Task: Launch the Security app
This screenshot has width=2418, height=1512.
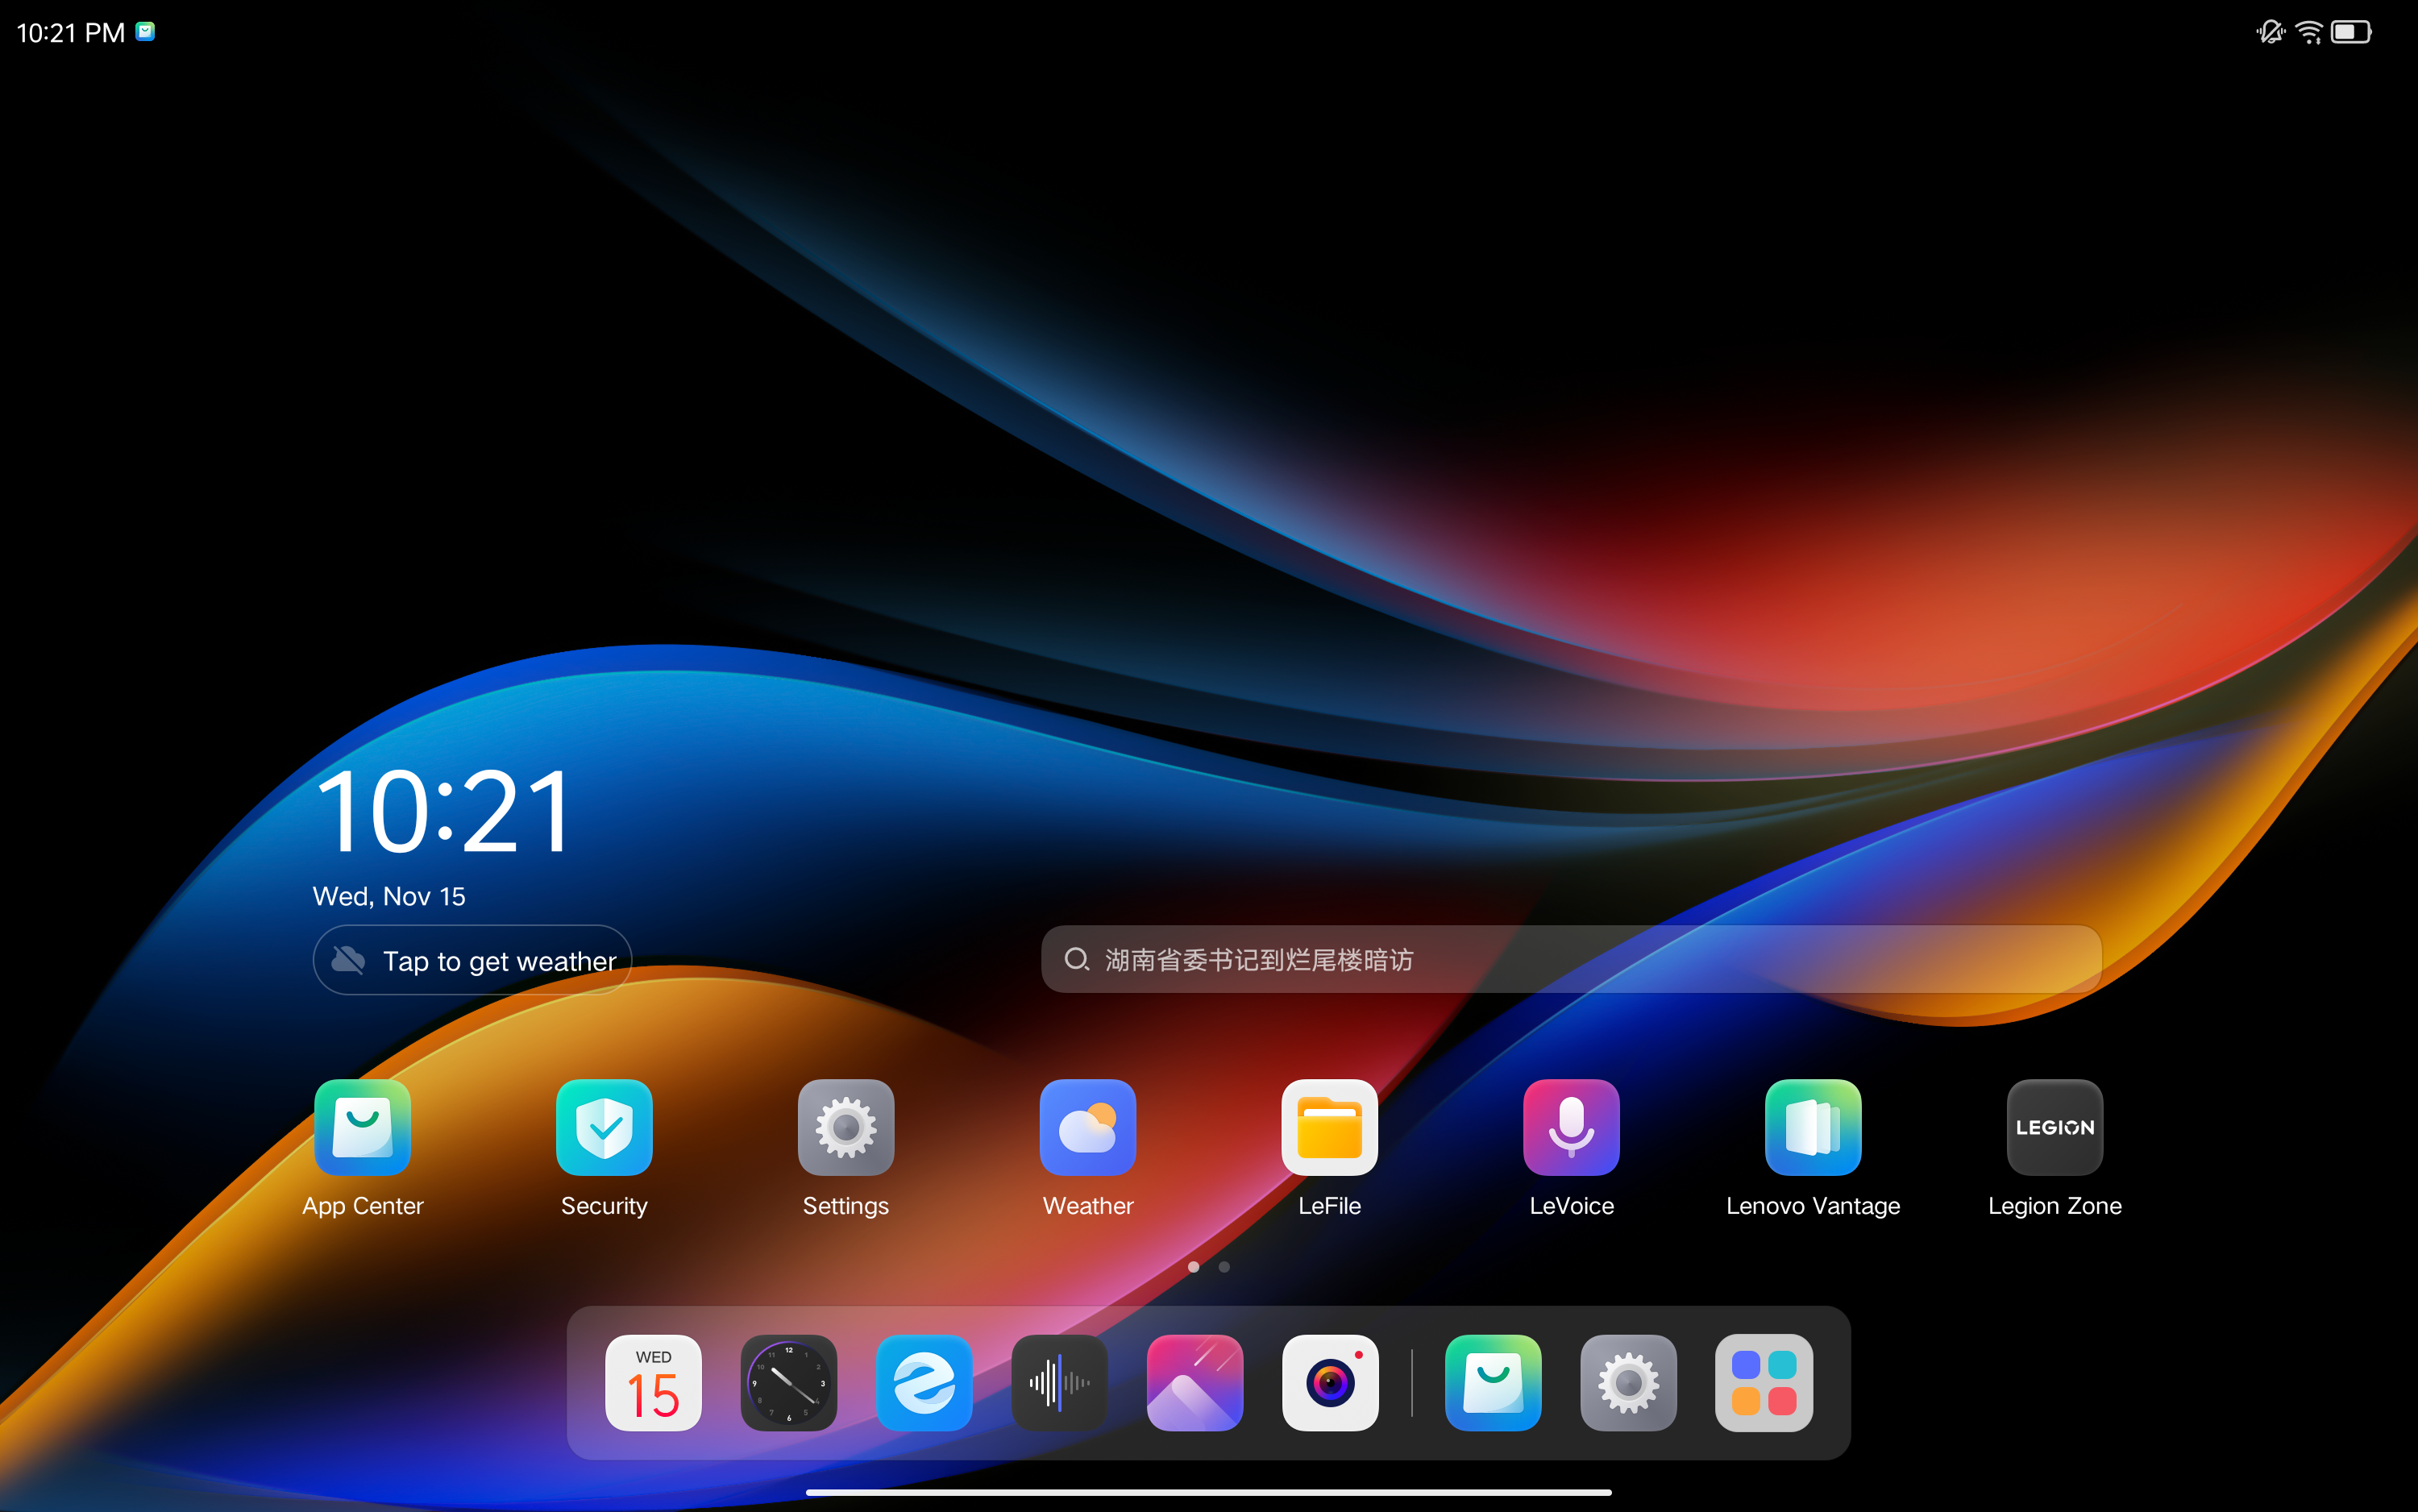Action: point(604,1127)
